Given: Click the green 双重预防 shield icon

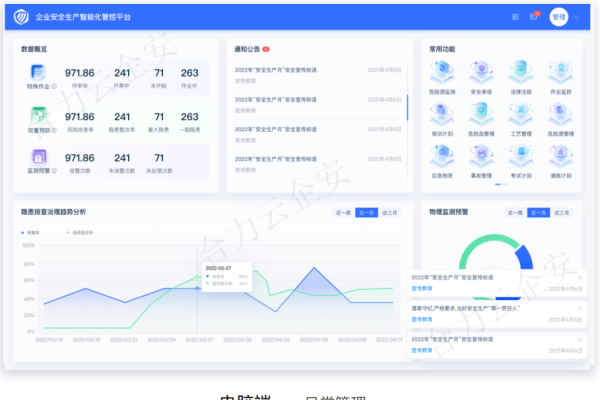Looking at the screenshot, I should tap(38, 115).
